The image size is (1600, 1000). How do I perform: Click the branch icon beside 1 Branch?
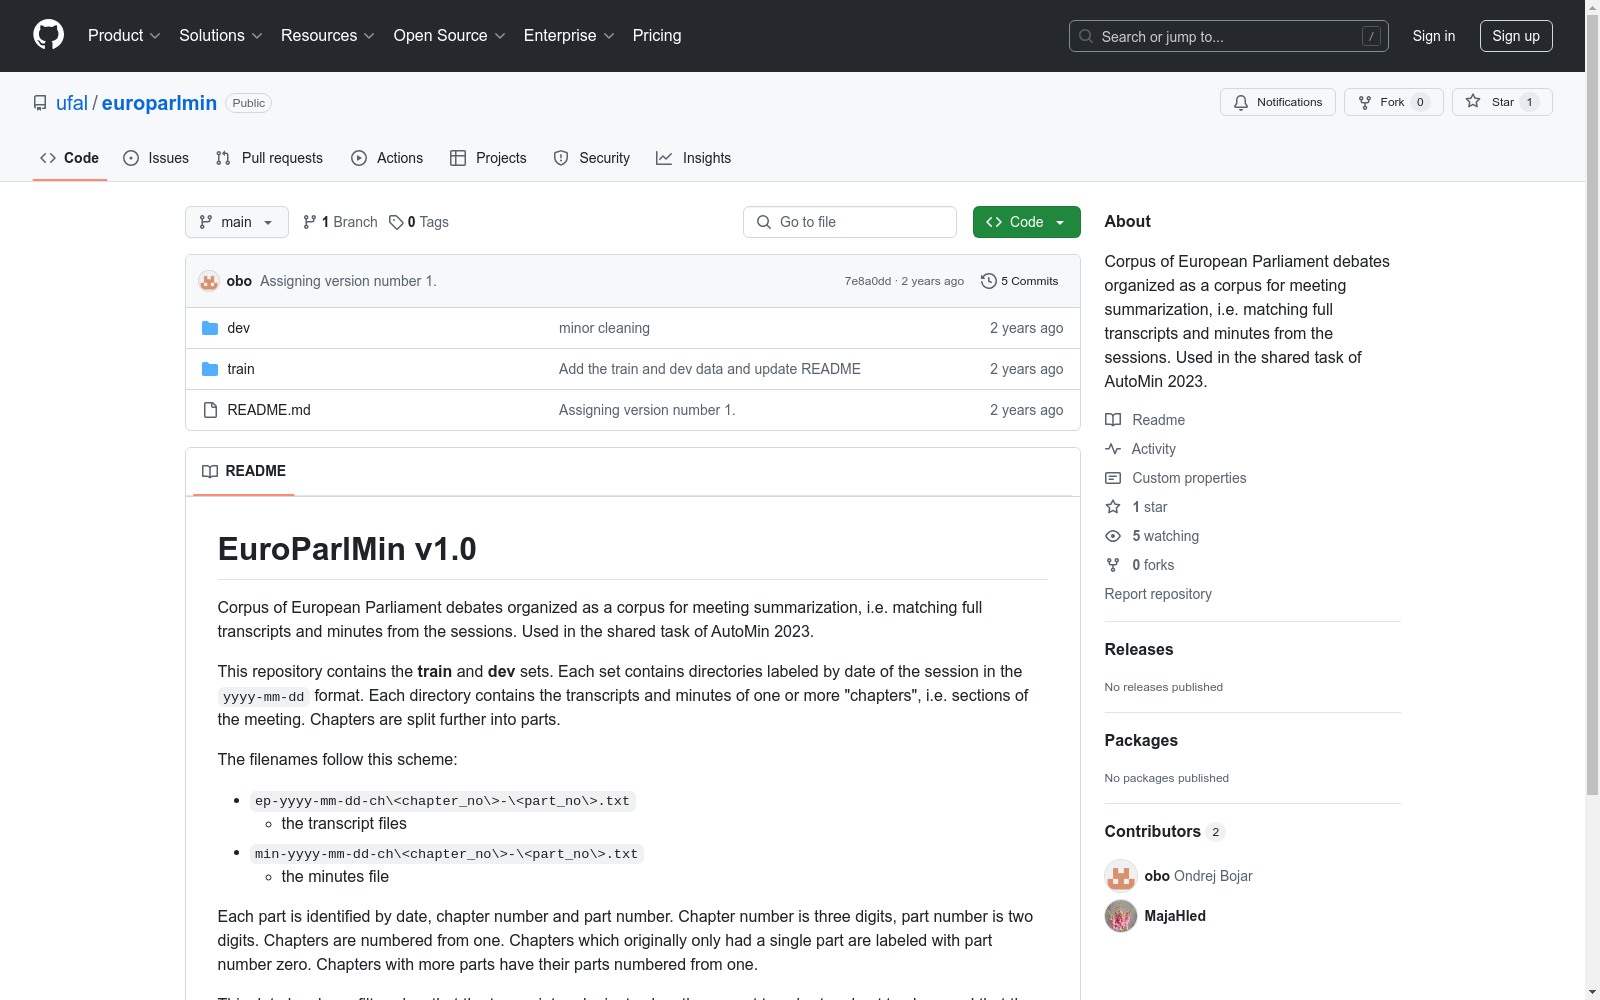tap(310, 222)
